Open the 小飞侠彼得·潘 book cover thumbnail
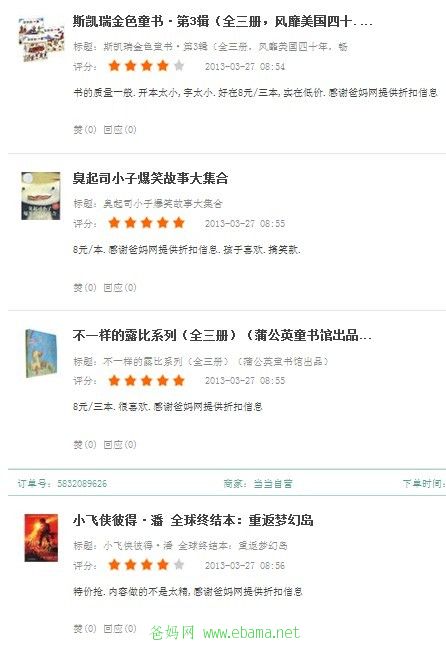 (41, 538)
